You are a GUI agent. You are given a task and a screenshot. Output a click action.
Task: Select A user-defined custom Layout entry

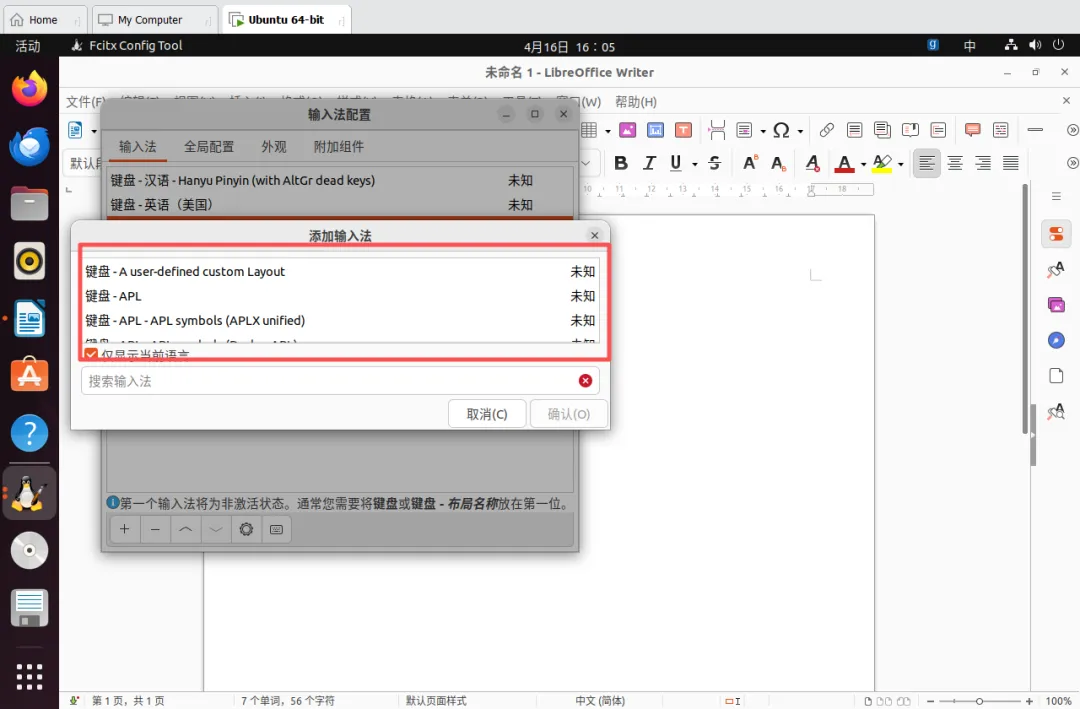pyautogui.click(x=340, y=271)
